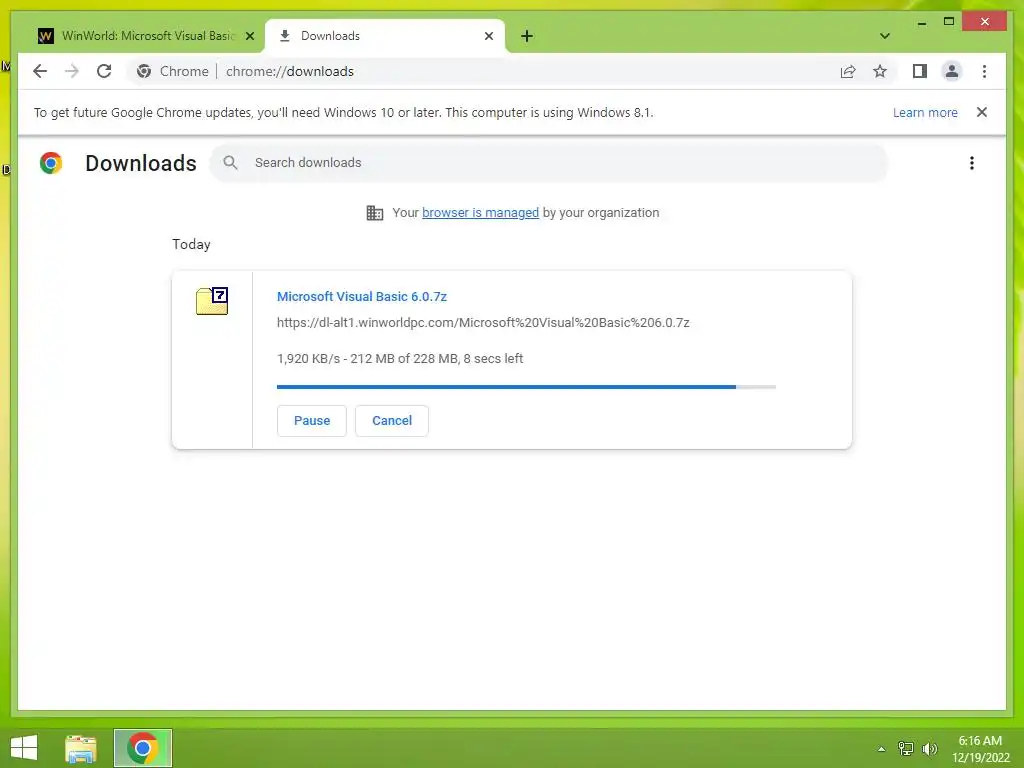Open the Windows Start button
The height and width of the screenshot is (768, 1024).
point(24,748)
